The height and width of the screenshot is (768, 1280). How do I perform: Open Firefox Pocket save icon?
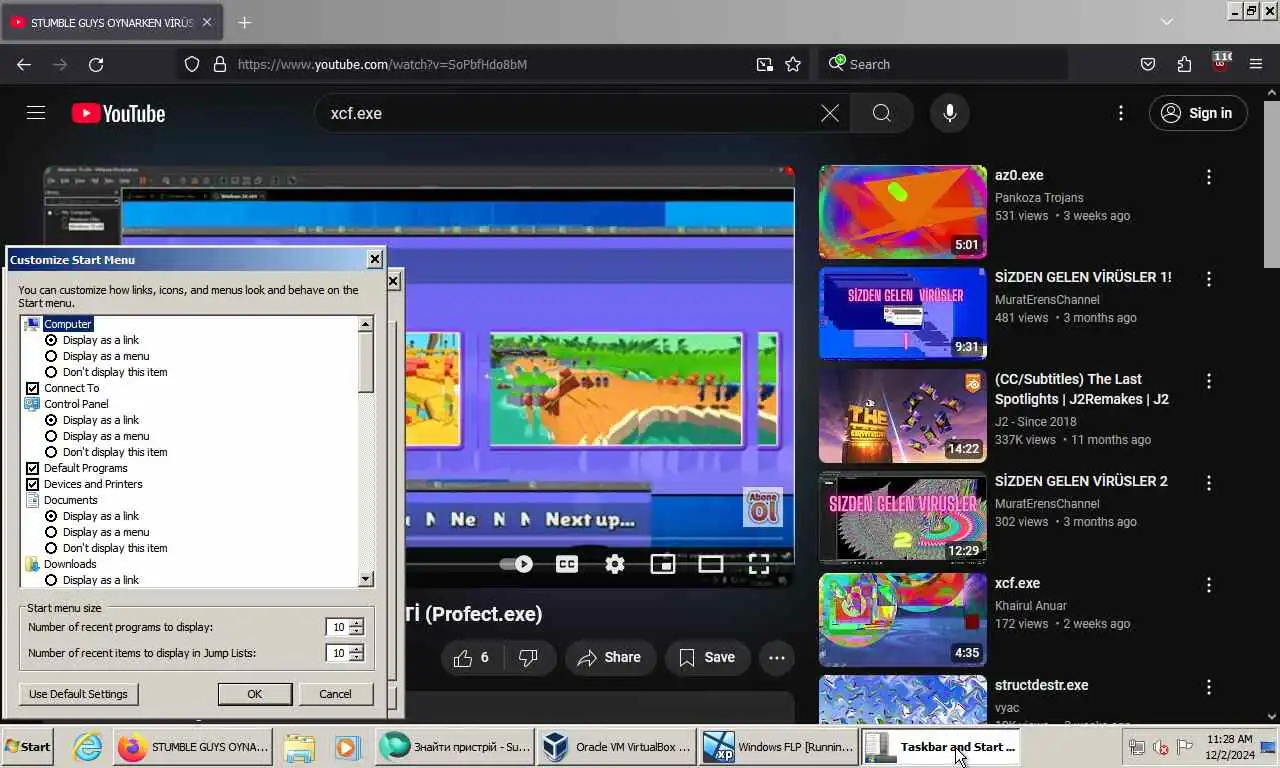(1148, 64)
